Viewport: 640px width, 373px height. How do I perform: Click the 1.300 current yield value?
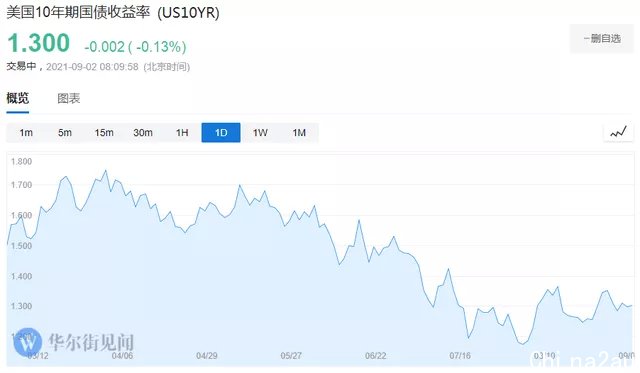[39, 43]
